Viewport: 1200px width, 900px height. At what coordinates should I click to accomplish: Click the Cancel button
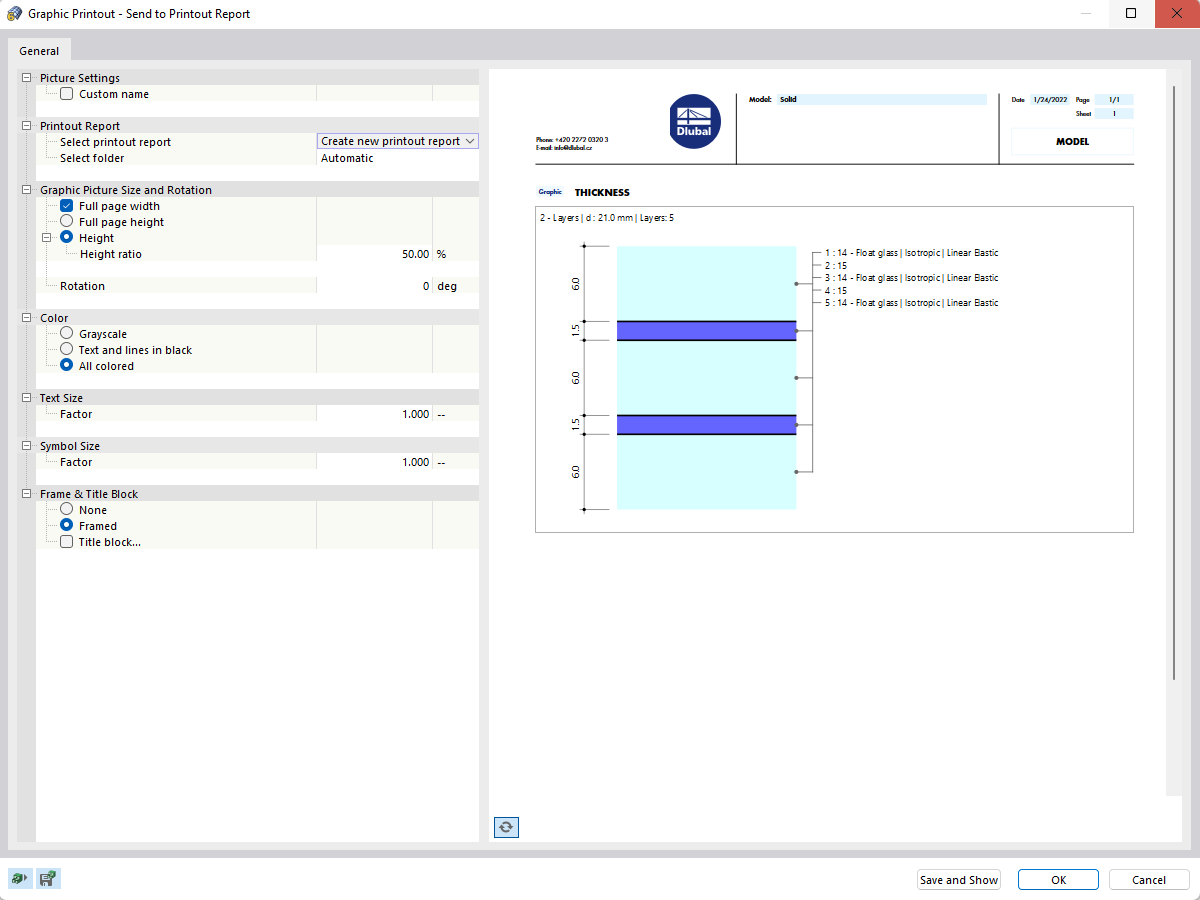click(x=1149, y=880)
